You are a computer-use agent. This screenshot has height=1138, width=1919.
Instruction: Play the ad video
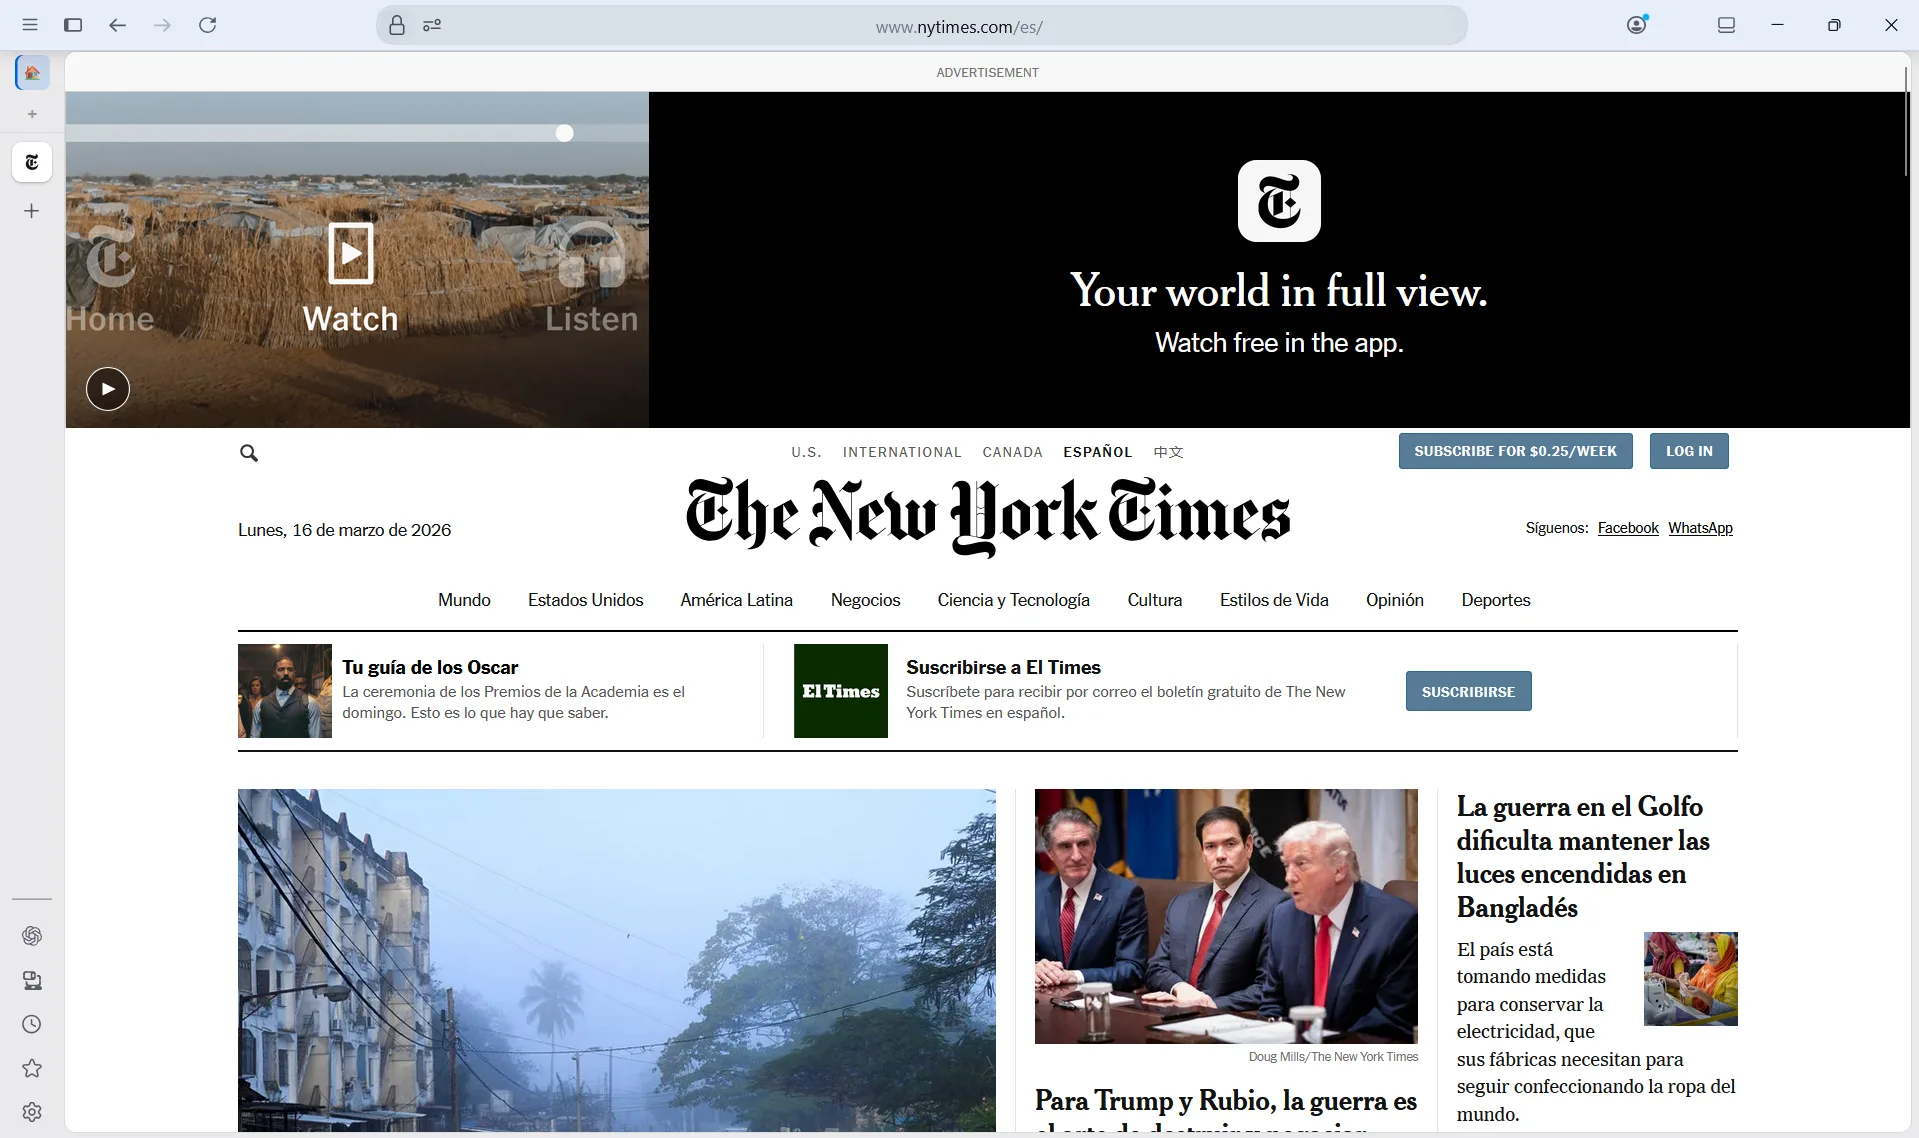[x=108, y=389]
